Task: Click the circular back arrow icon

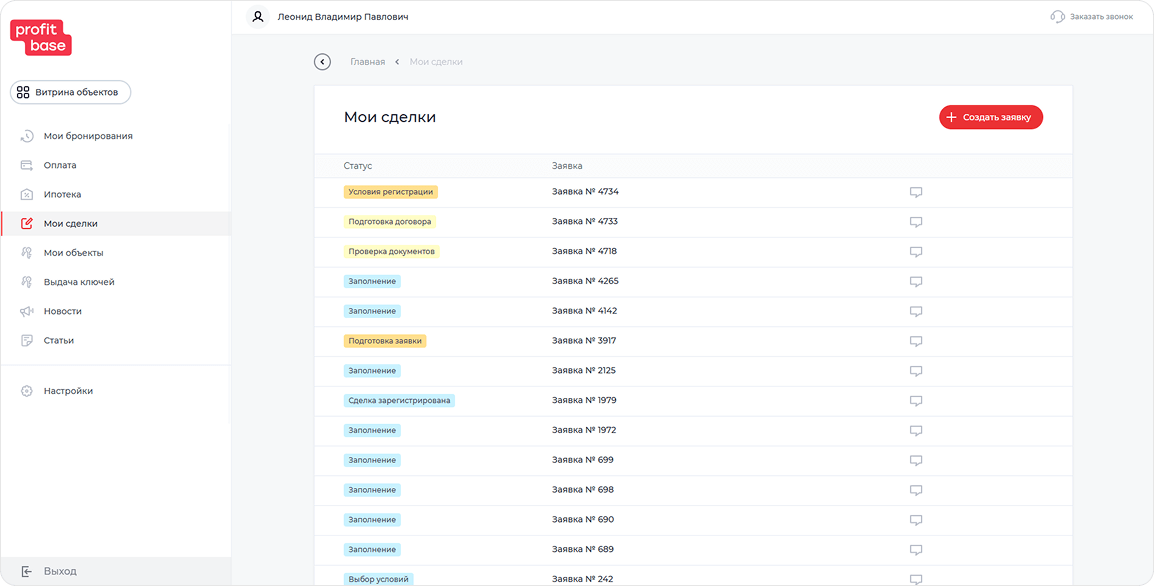Action: [x=322, y=62]
